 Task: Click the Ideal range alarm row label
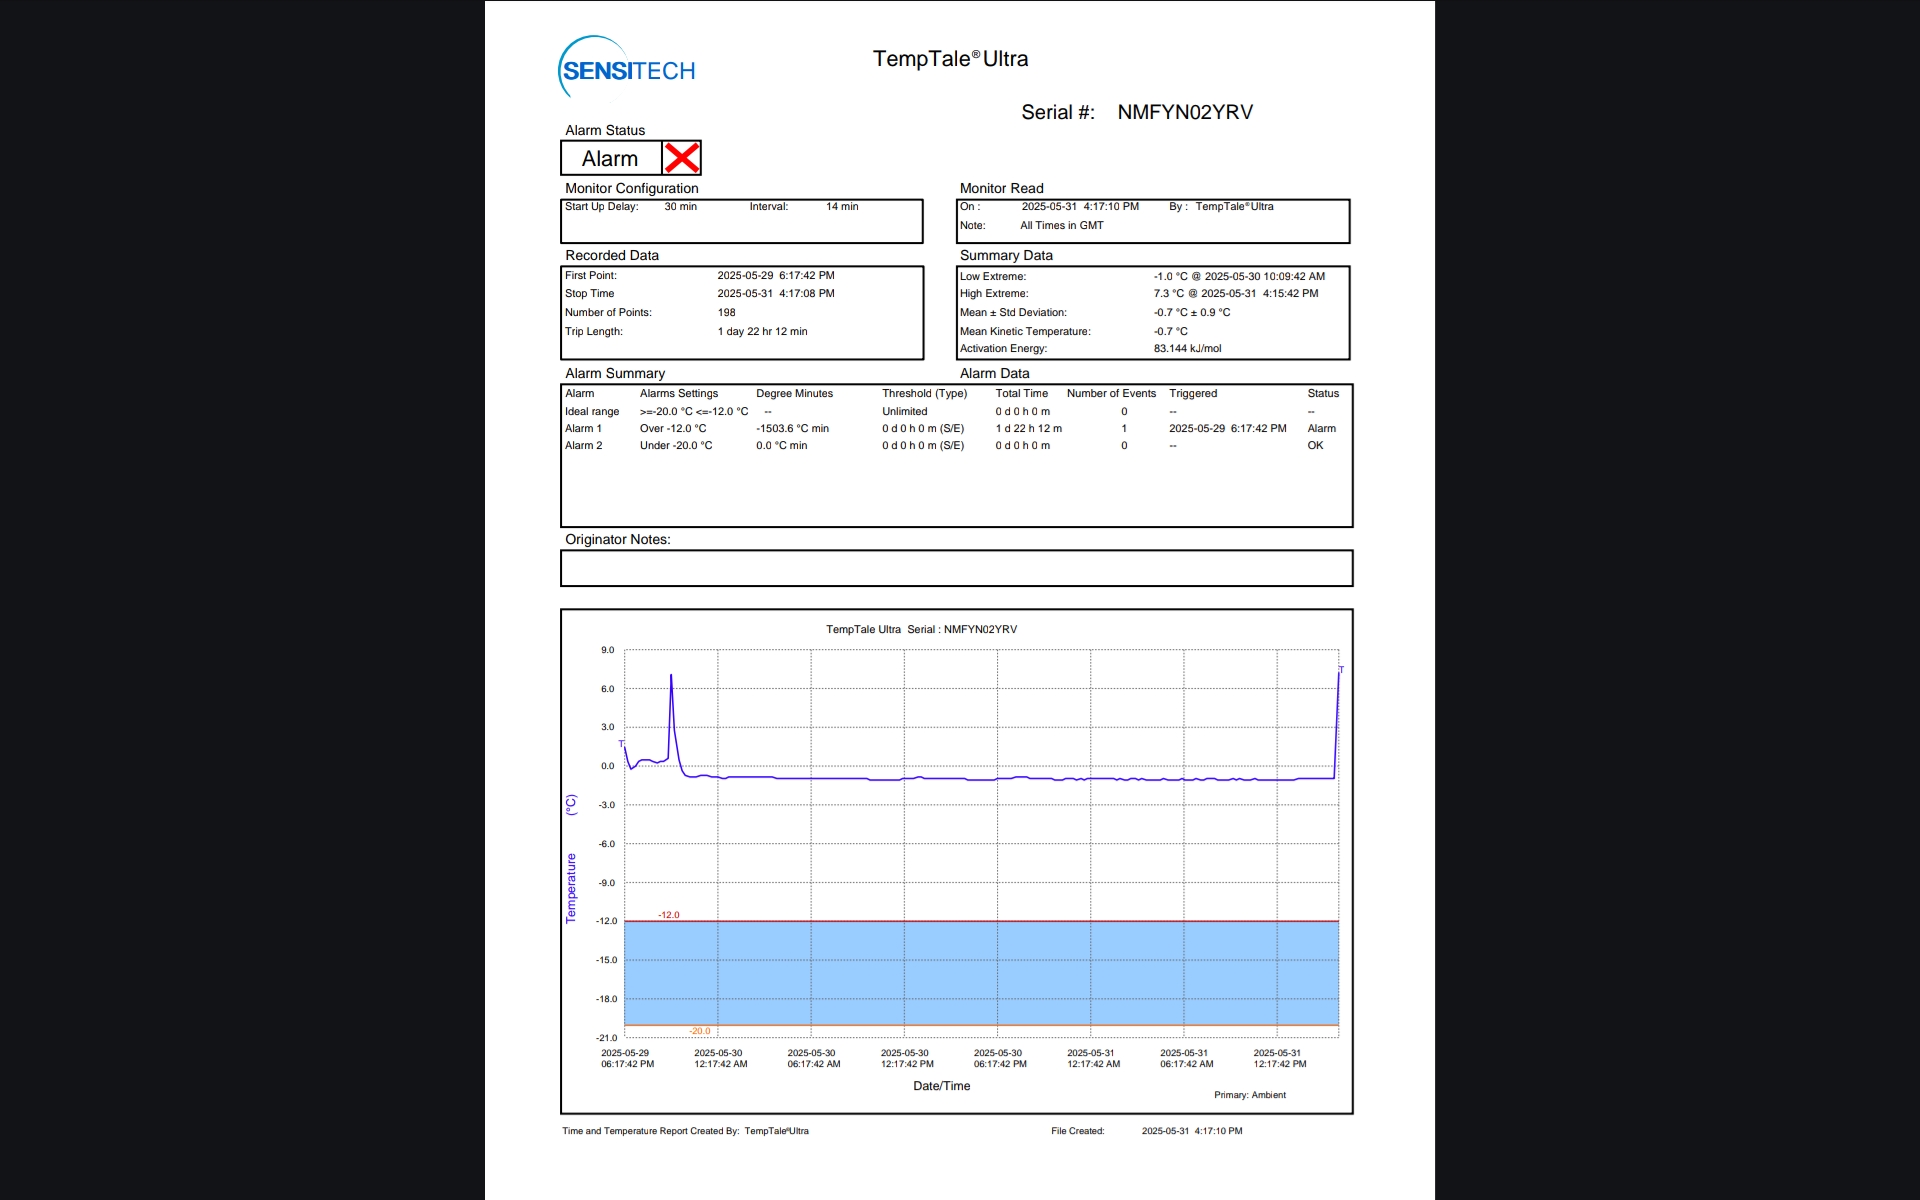point(592,412)
